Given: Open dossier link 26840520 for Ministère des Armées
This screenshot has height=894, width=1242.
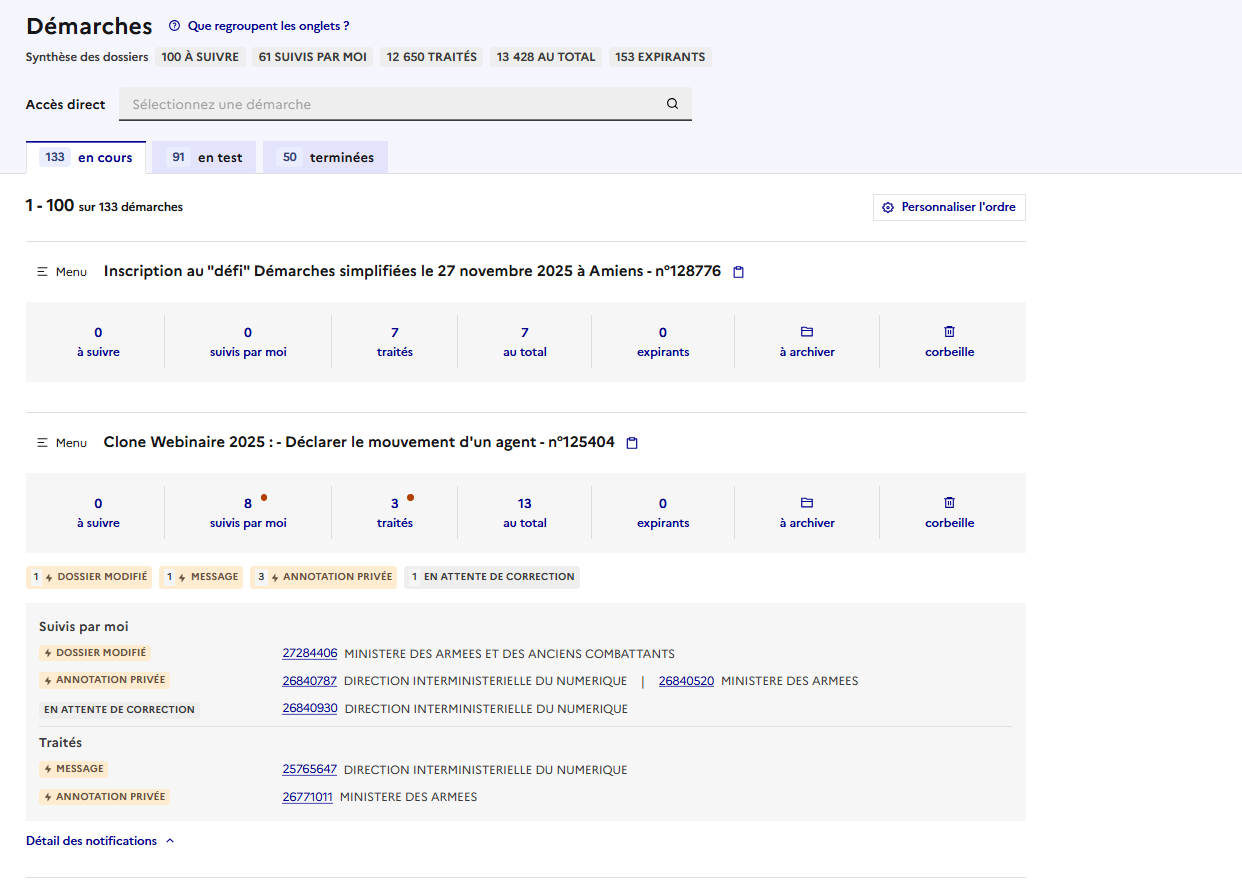Looking at the screenshot, I should [686, 681].
